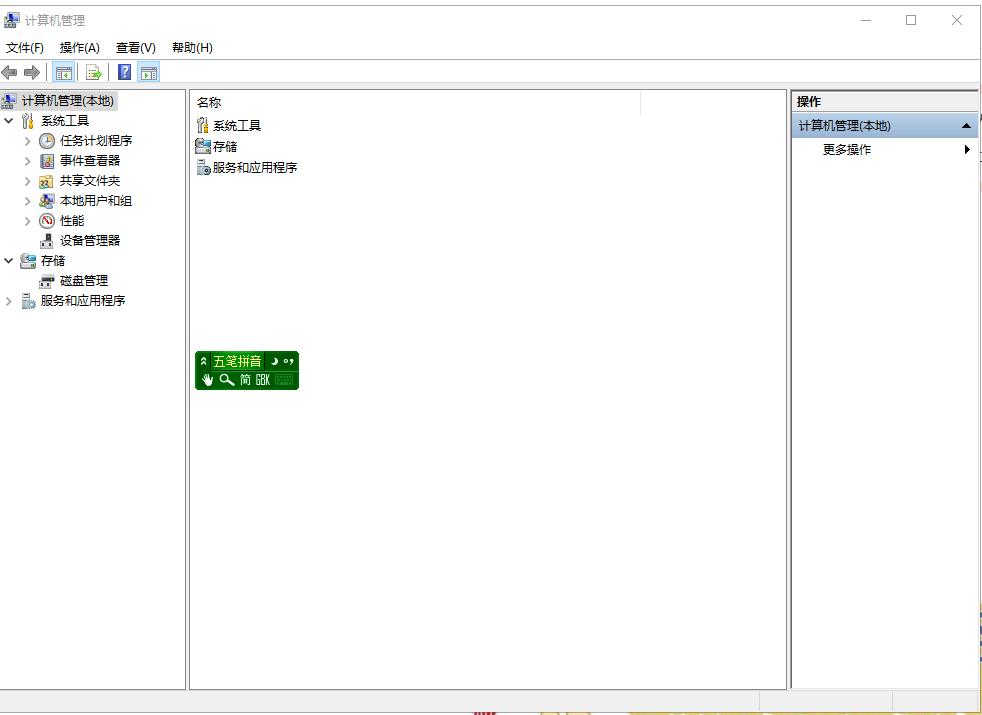Click the Export List toolbar icon
This screenshot has width=982, height=715.
point(94,73)
